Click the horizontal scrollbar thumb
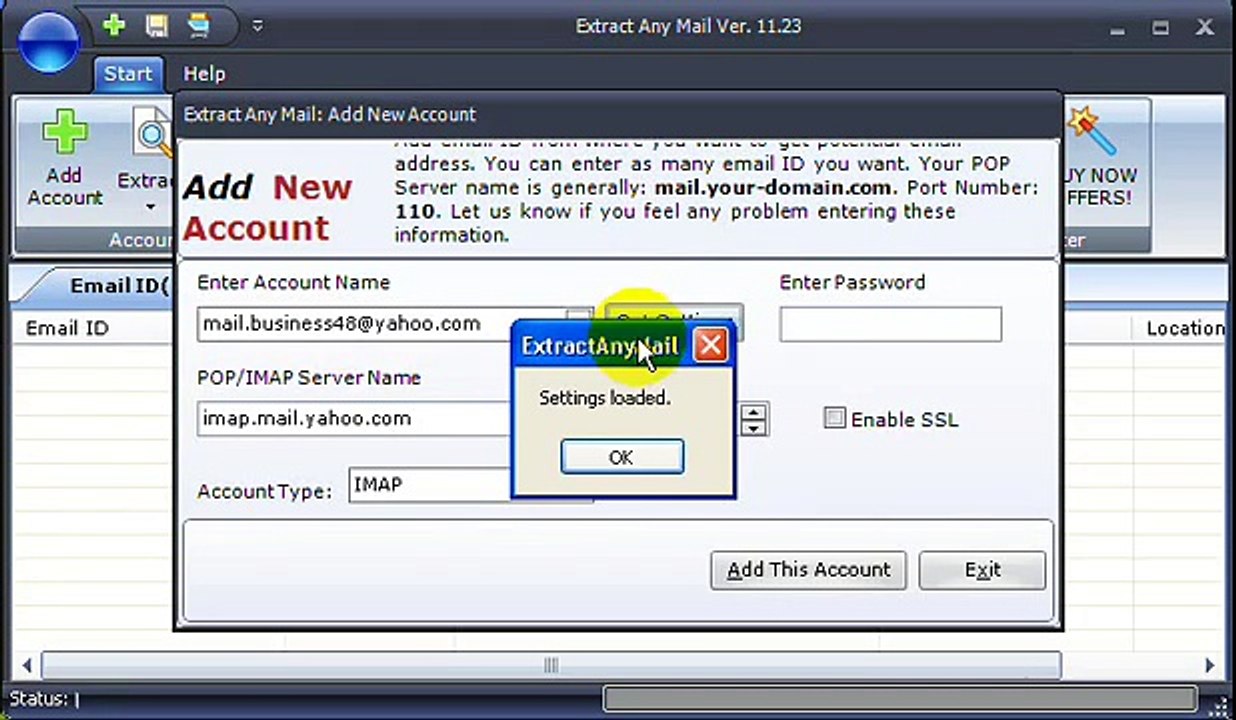Screen dimensions: 1236x720 coord(550,665)
